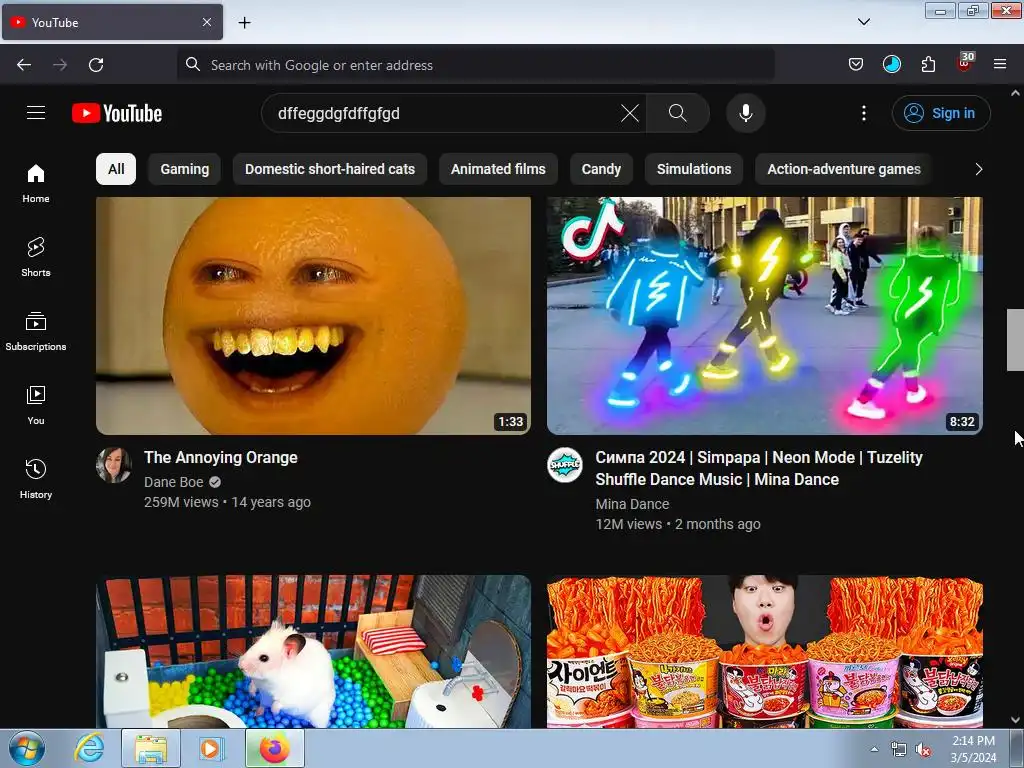Click the YouTube search magnifier button
Viewport: 1024px width, 768px height.
[x=678, y=113]
